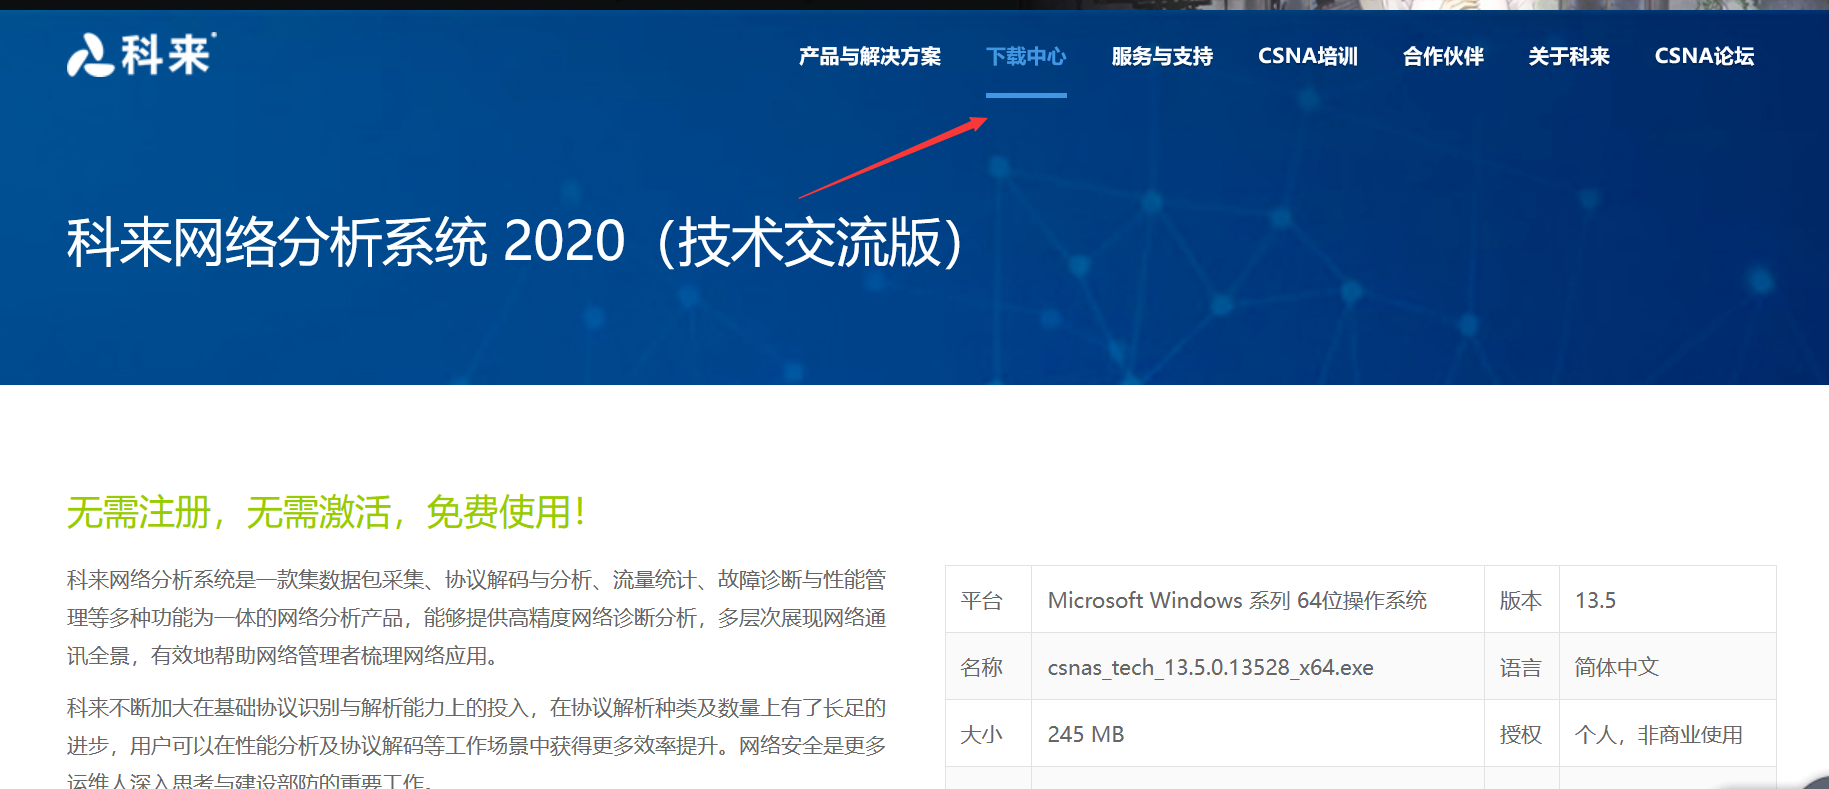The height and width of the screenshot is (789, 1829).
Task: Select the 版本 table label
Action: click(x=1520, y=600)
